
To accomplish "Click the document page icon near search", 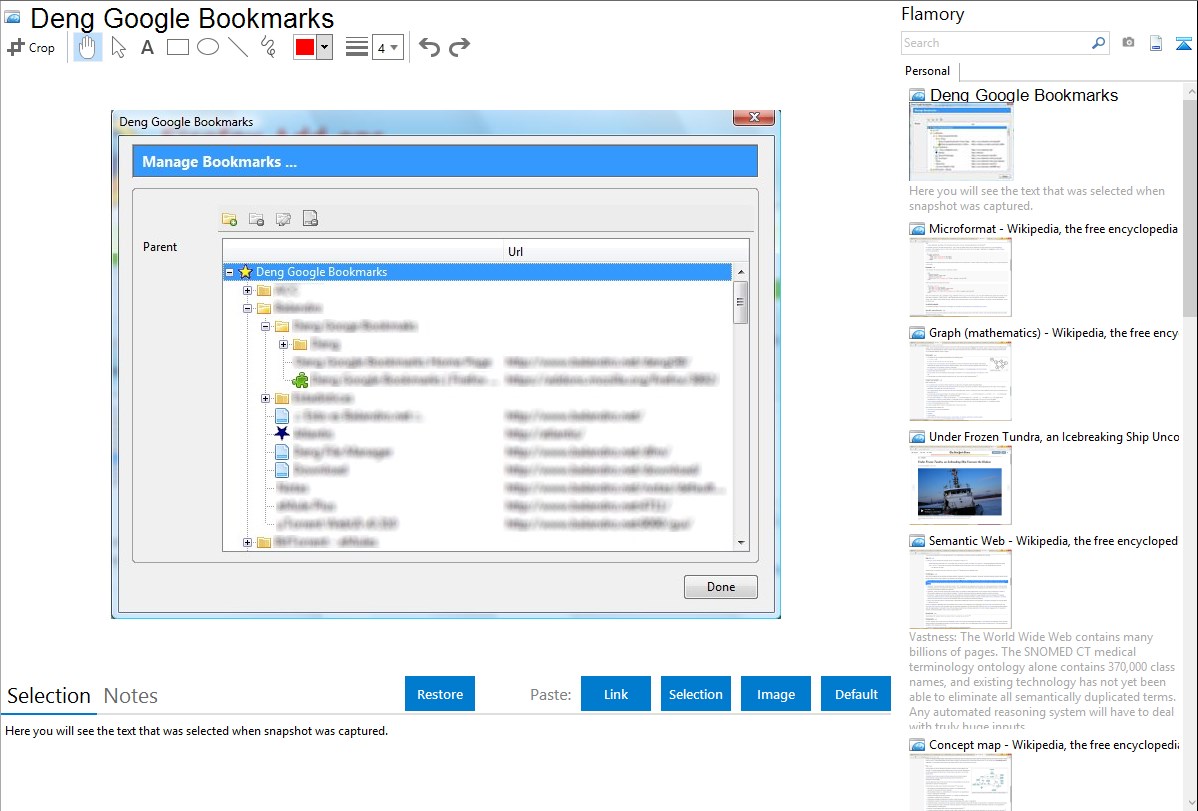I will coord(1156,43).
